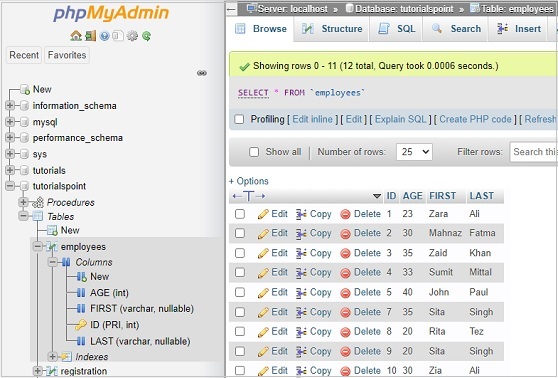
Task: Click the Explain SQL link
Action: (400, 119)
